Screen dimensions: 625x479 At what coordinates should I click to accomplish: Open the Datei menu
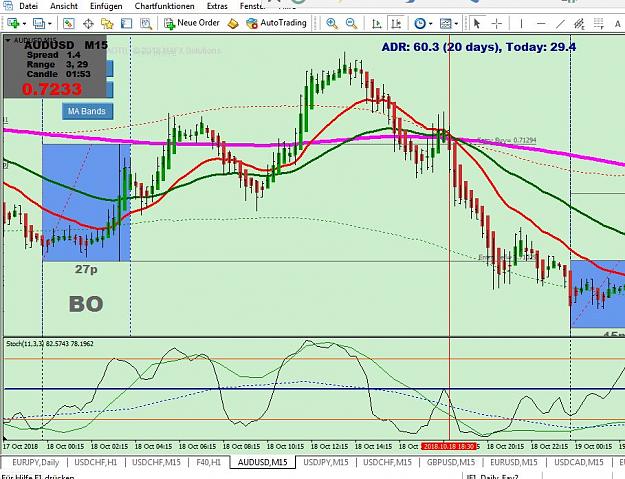point(28,6)
